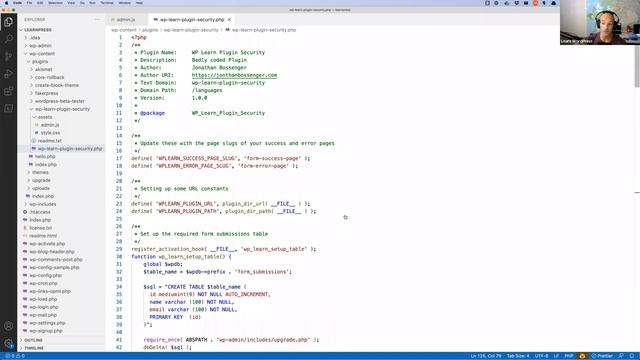This screenshot has width=640, height=360.
Task: Open the Run and Debug view
Action: (8, 74)
